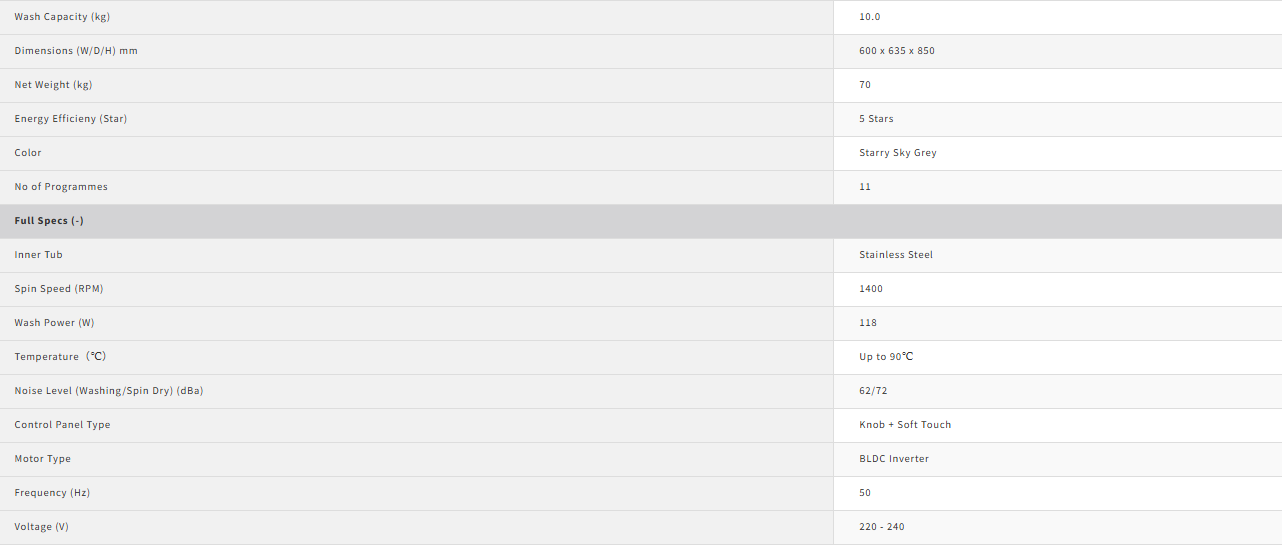Select the Knob + Soft Touch value
This screenshot has width=1282, height=546.
point(905,425)
